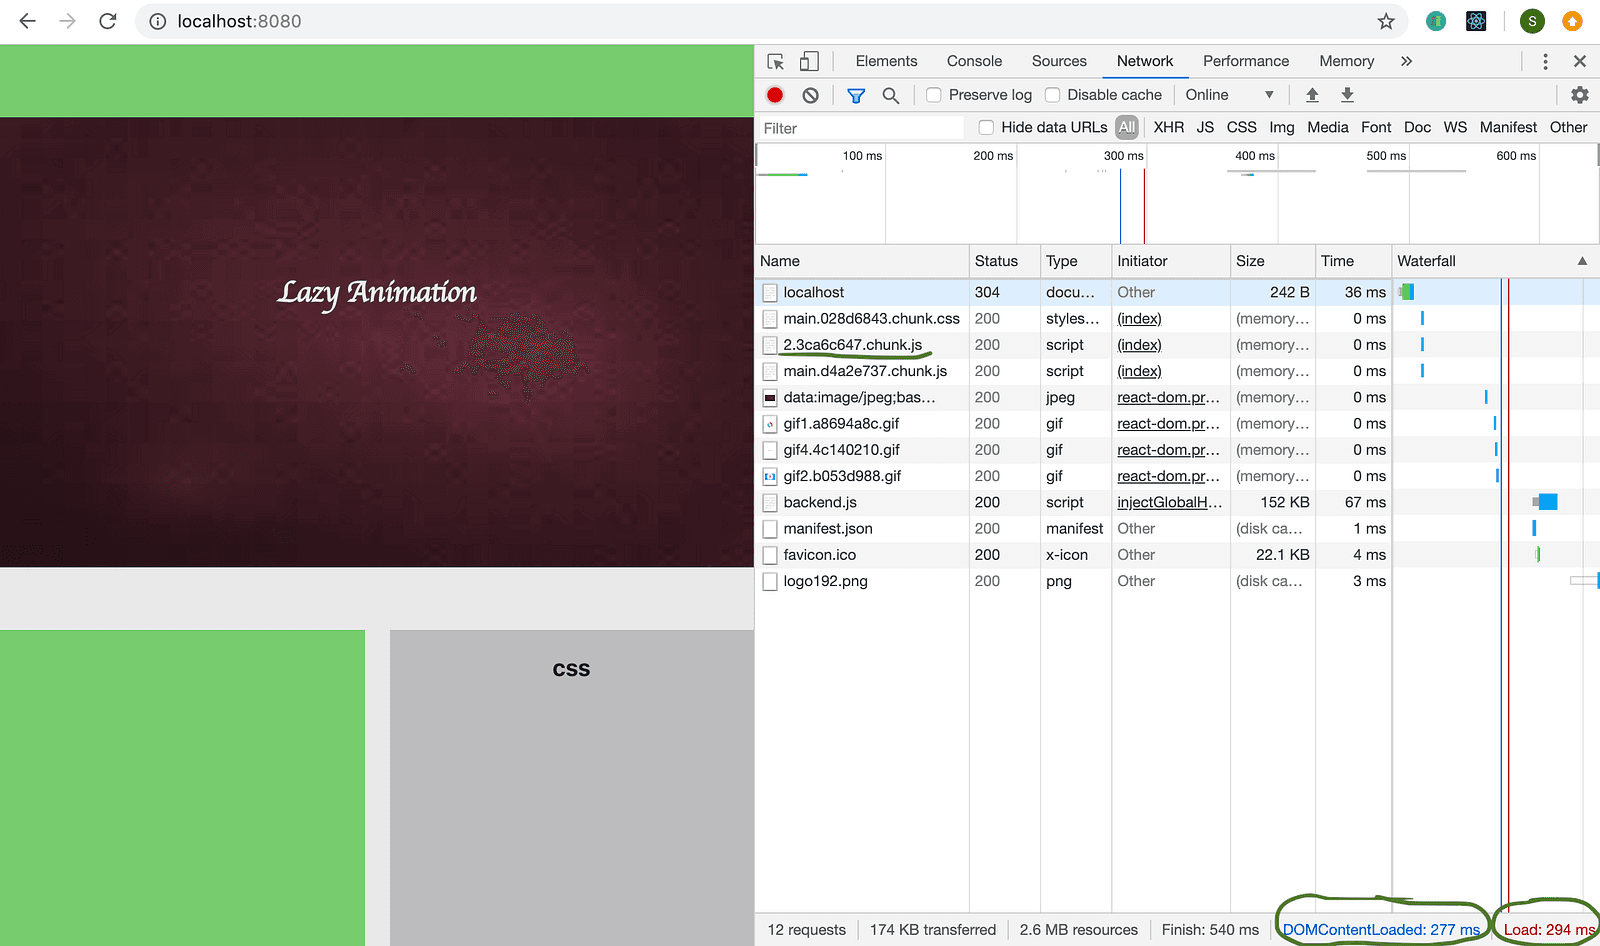Switch to the Console tab
1600x946 pixels.
coord(974,61)
